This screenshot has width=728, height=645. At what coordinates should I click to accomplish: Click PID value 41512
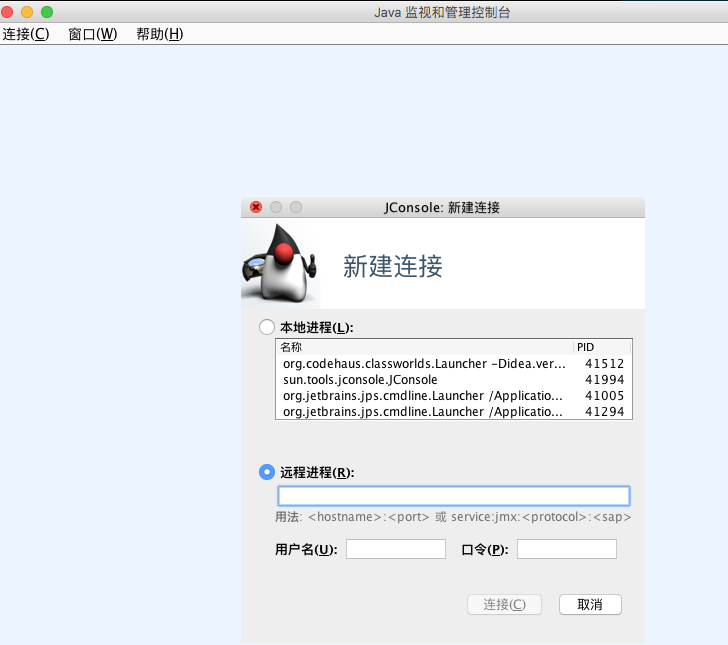tap(604, 364)
